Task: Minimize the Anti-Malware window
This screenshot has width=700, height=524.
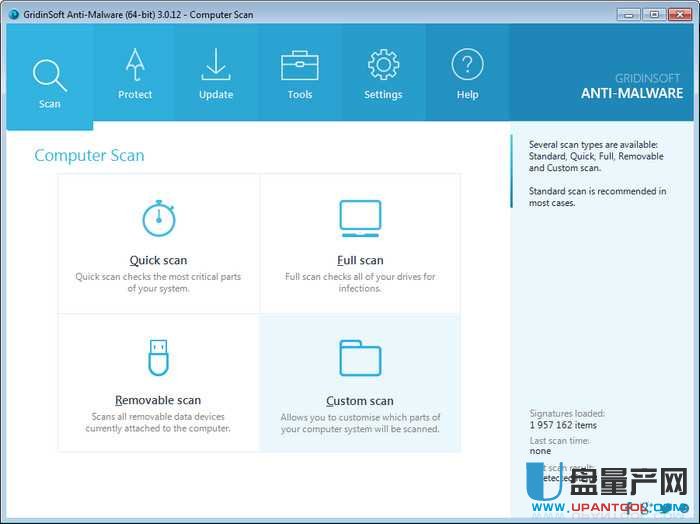Action: (x=625, y=13)
